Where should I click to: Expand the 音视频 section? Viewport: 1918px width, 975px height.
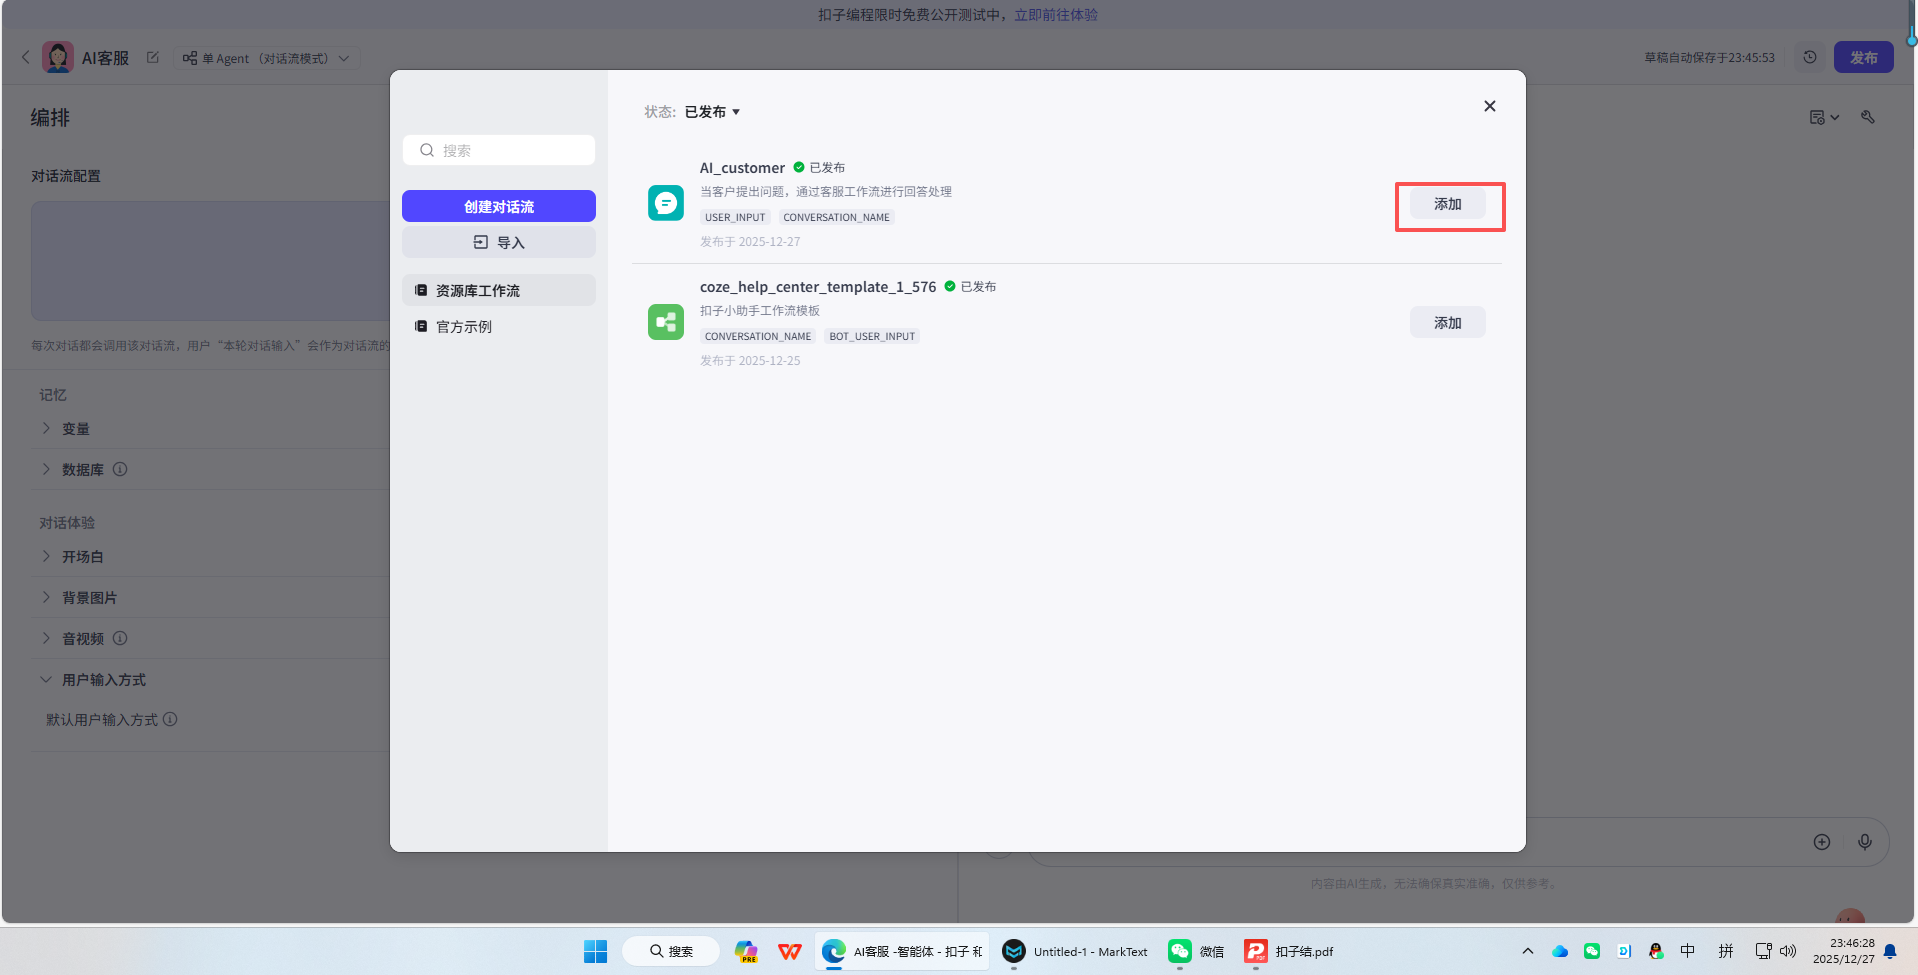pos(46,638)
